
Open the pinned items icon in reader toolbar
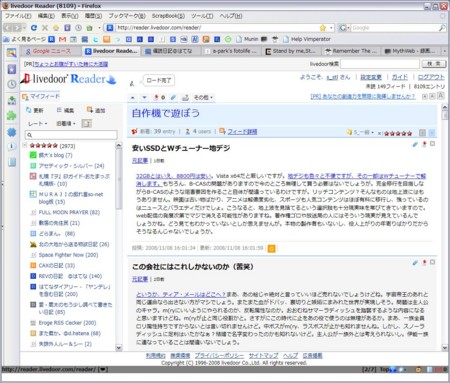pyautogui.click(x=159, y=98)
